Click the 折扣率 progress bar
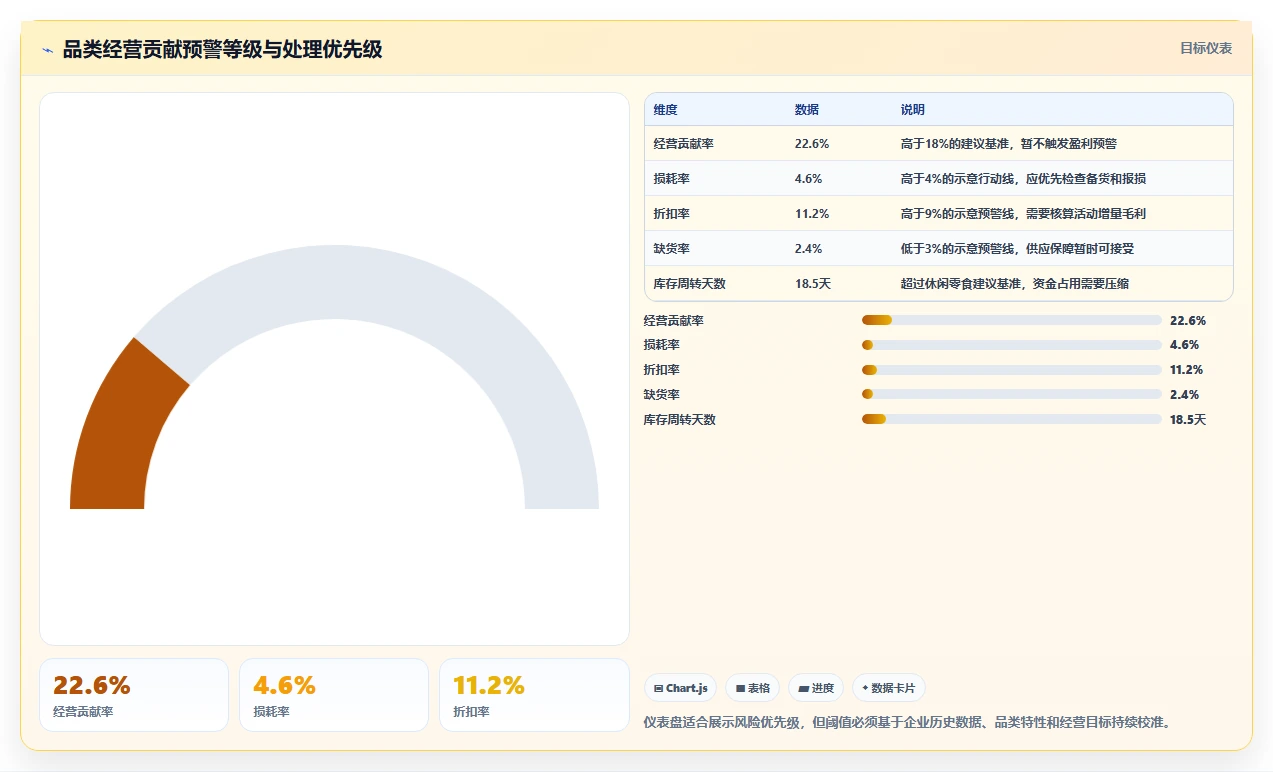Viewport: 1273px width, 772px height. coord(1012,370)
